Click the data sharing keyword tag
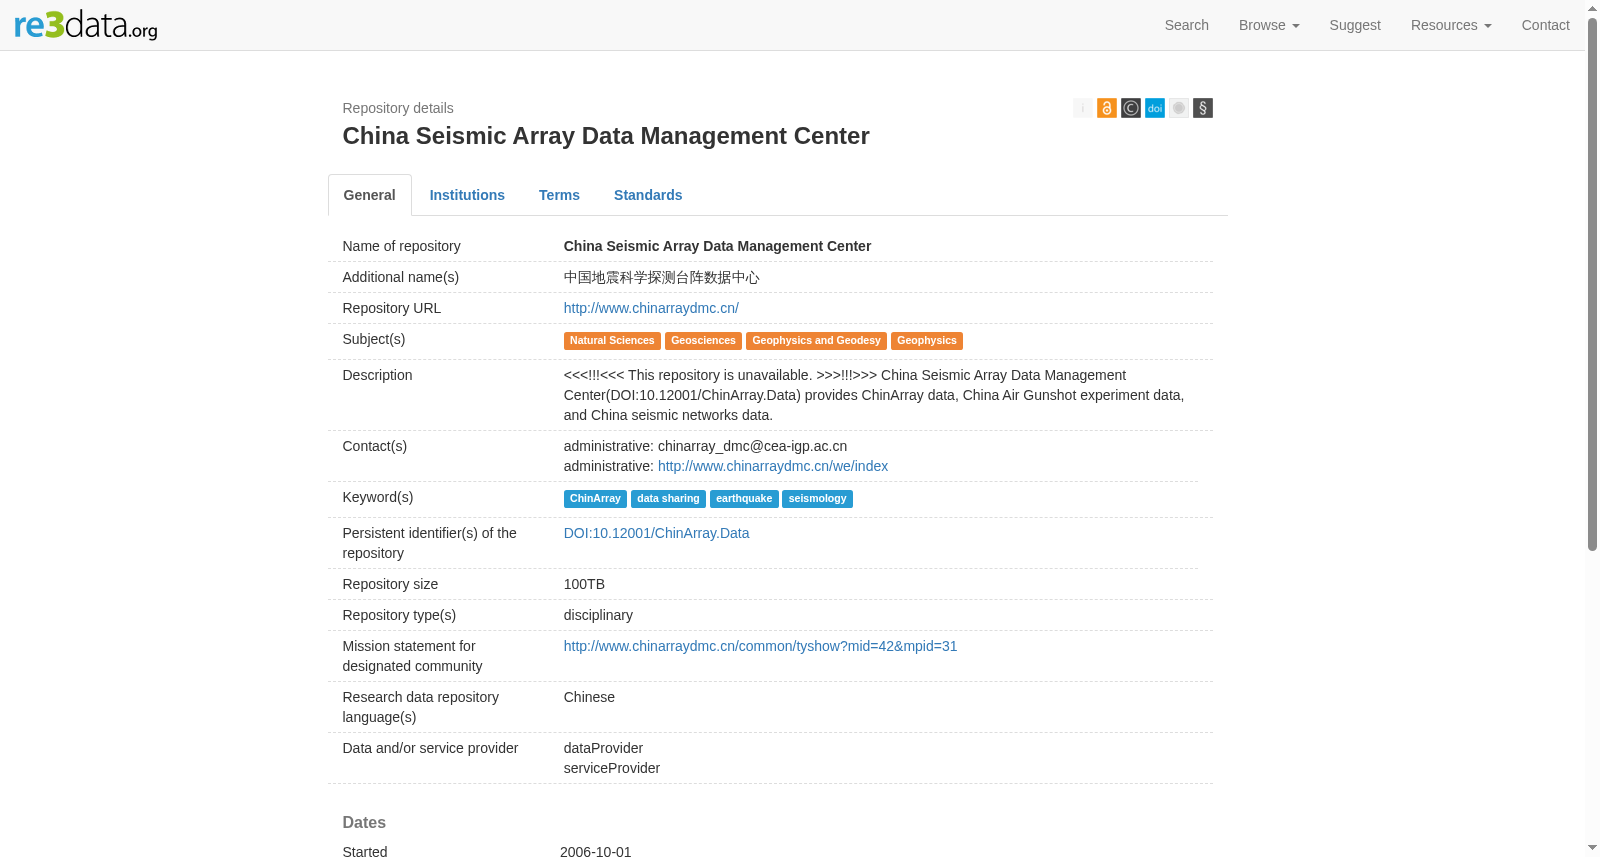Screen dimensions: 1600x857 tap(668, 499)
